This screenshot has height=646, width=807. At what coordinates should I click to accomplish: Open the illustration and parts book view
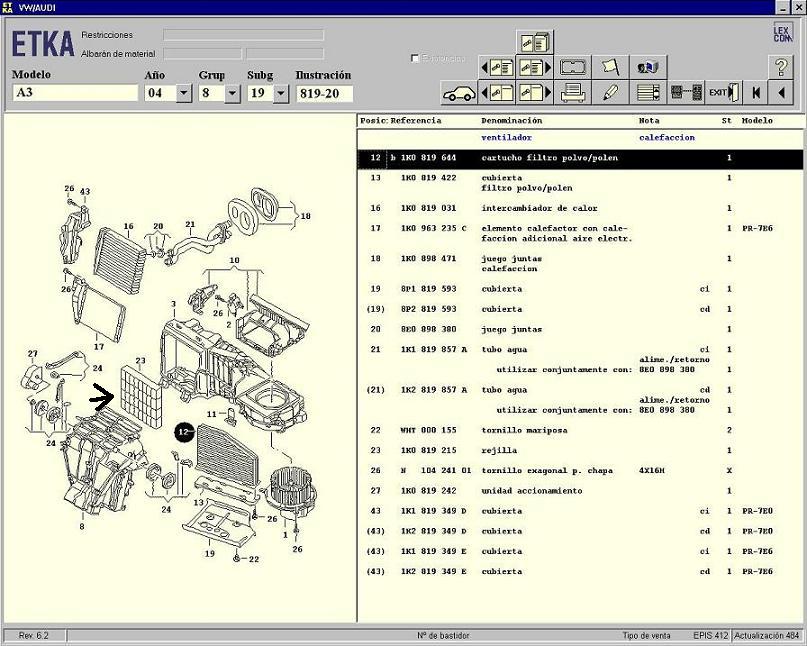[535, 42]
